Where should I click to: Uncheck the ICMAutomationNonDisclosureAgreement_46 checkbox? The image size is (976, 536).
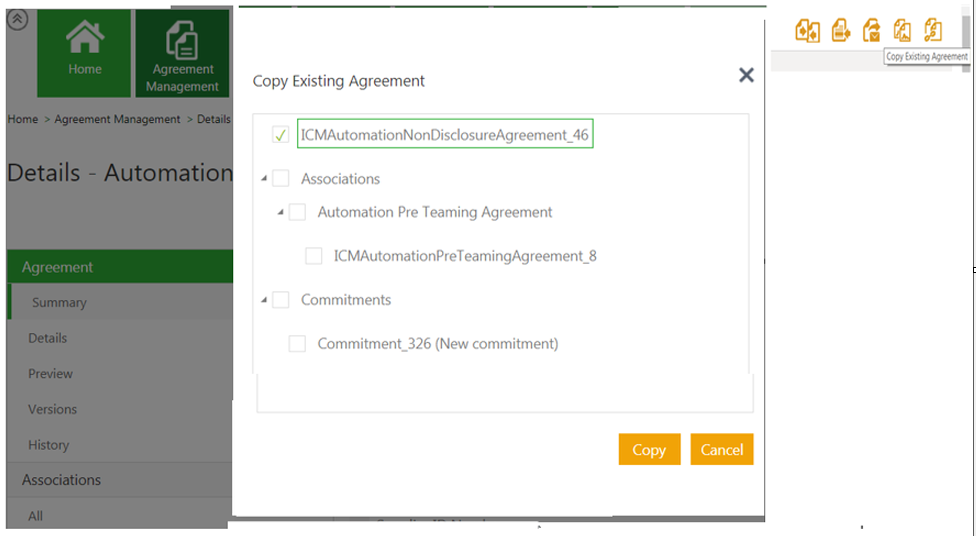280,135
